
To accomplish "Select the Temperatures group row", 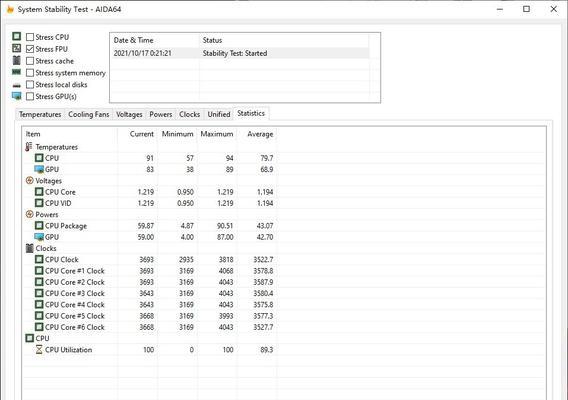I will click(57, 147).
